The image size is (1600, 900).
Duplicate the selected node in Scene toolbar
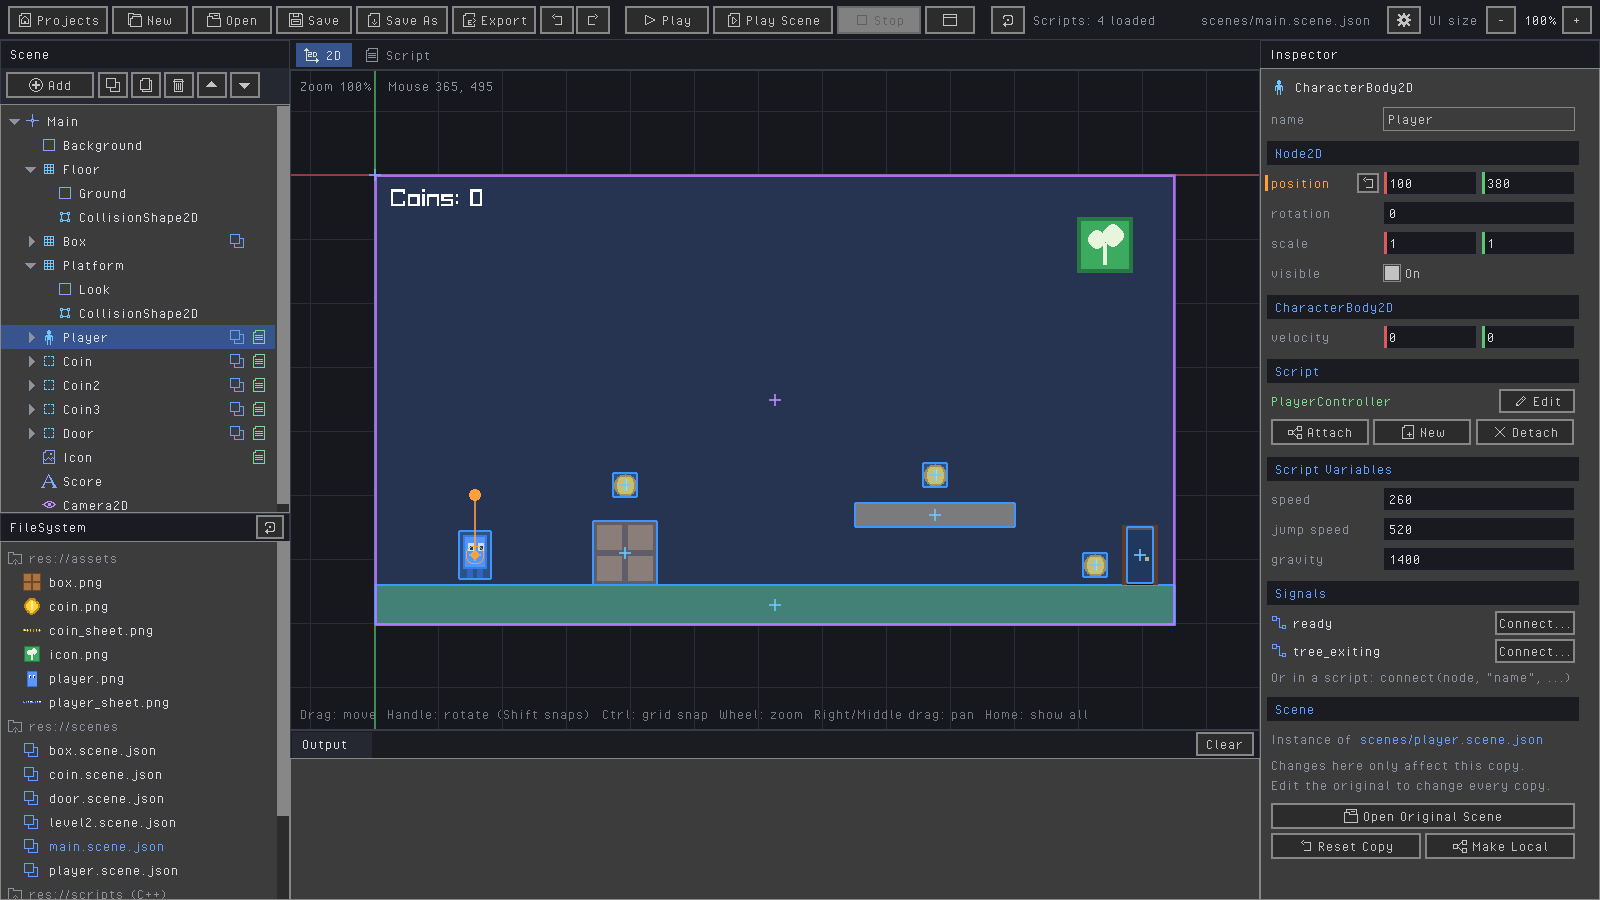[x=146, y=85]
